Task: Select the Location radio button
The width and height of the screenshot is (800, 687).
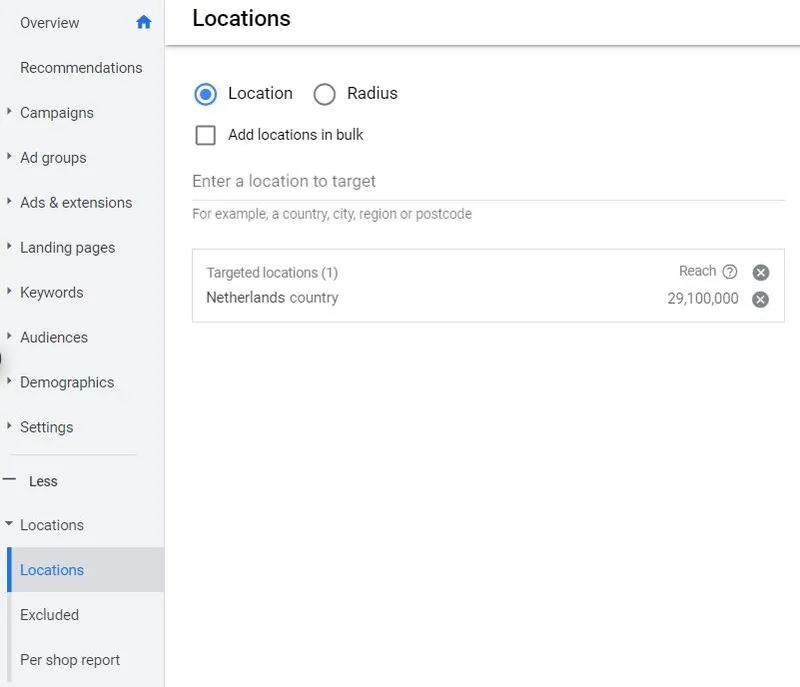Action: coord(206,94)
